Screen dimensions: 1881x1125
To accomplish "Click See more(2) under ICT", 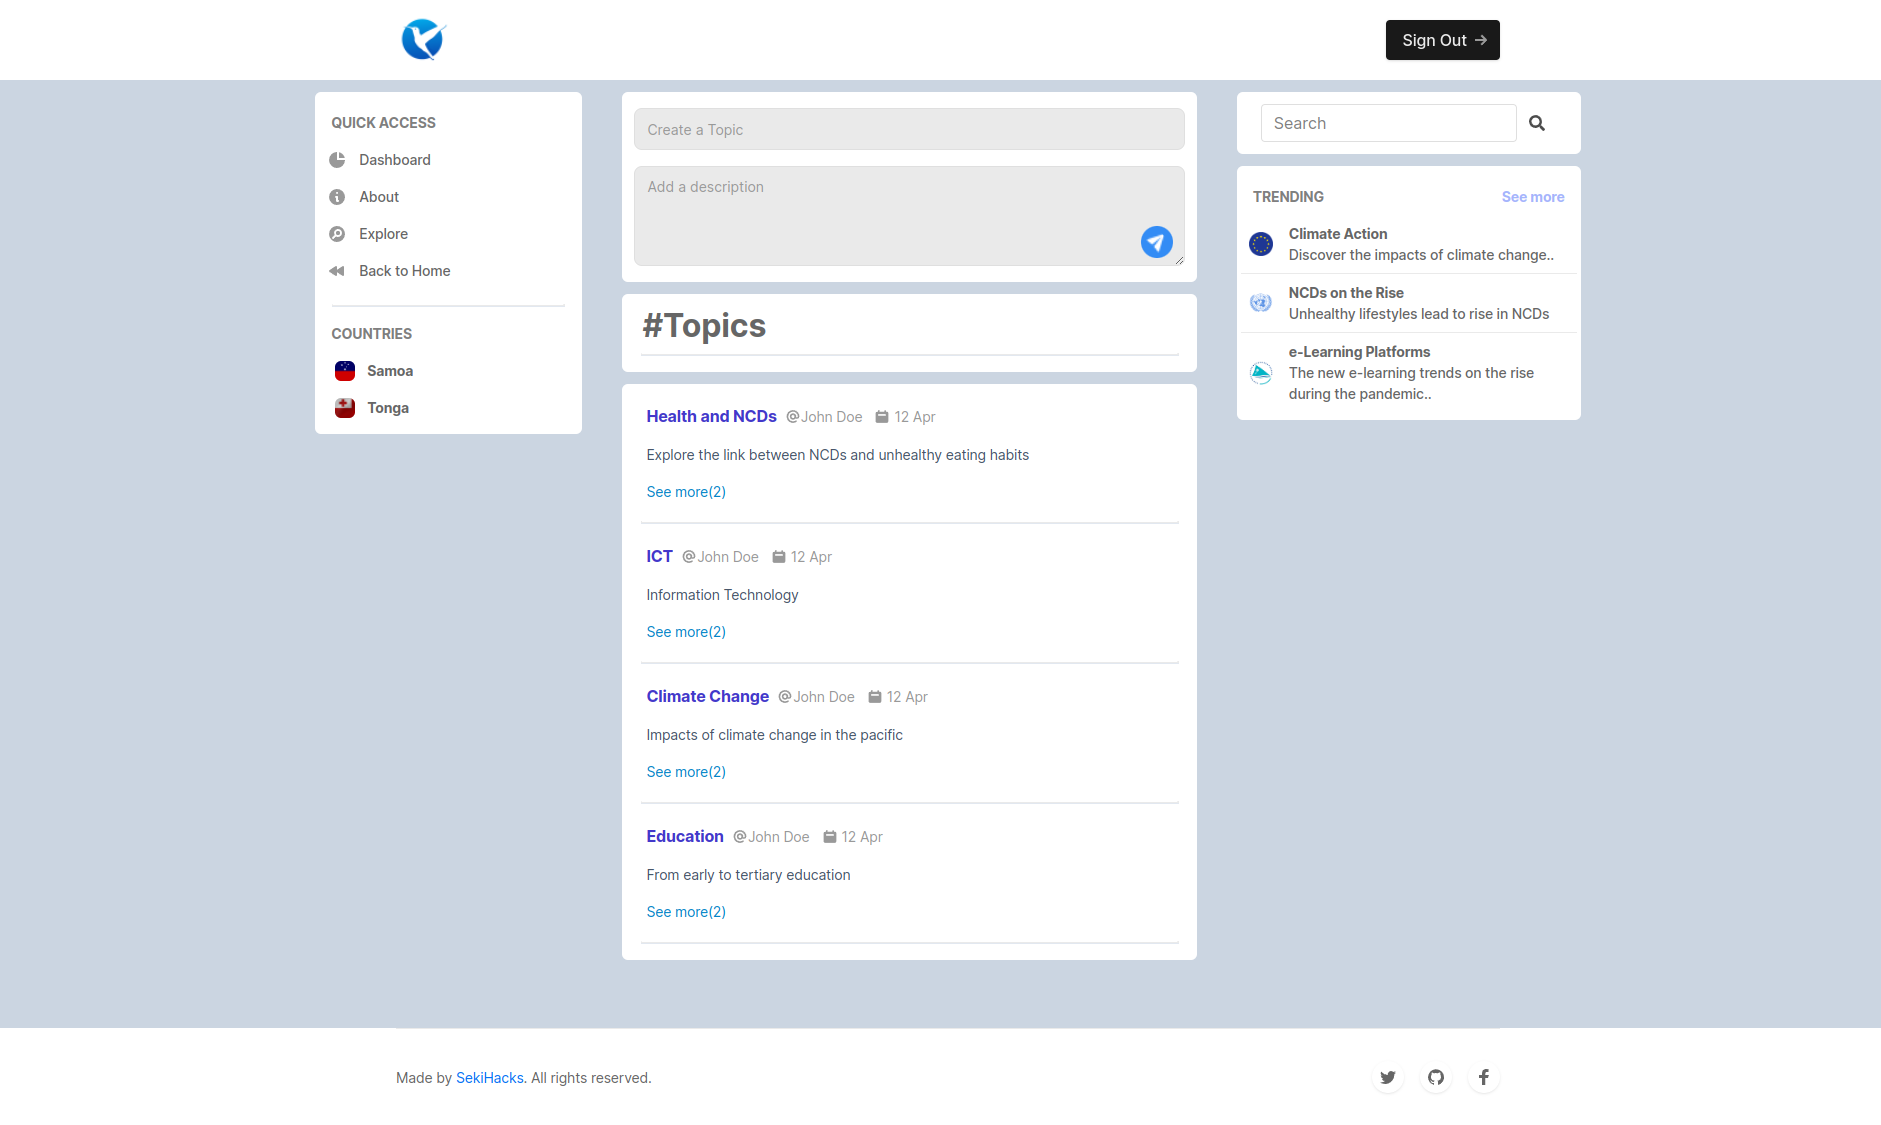I will click(686, 632).
